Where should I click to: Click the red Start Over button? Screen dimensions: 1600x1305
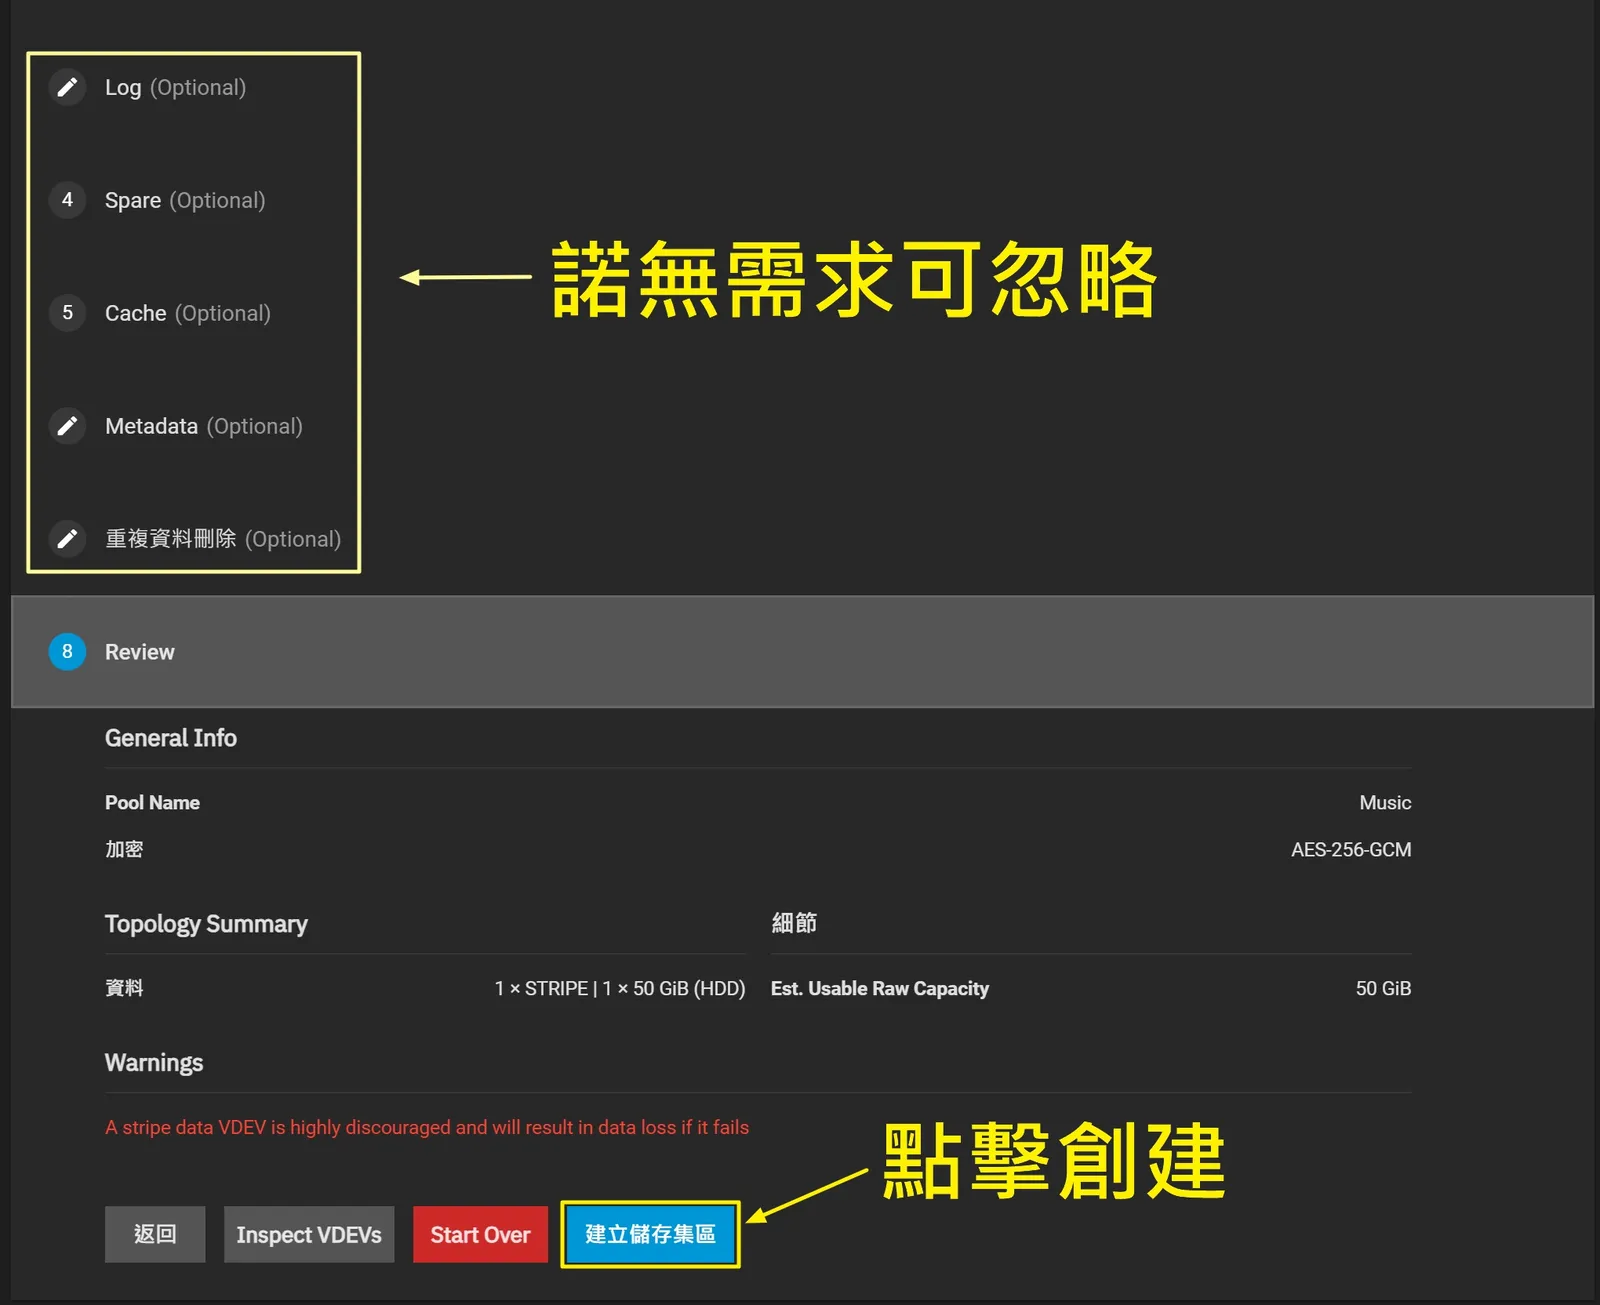(480, 1234)
